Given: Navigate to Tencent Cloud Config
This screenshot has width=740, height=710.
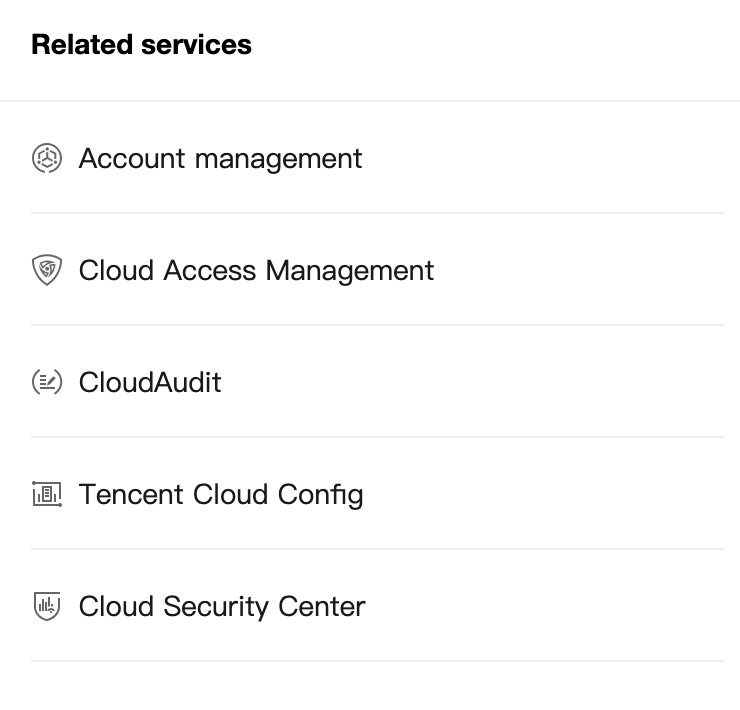Looking at the screenshot, I should click(221, 494).
